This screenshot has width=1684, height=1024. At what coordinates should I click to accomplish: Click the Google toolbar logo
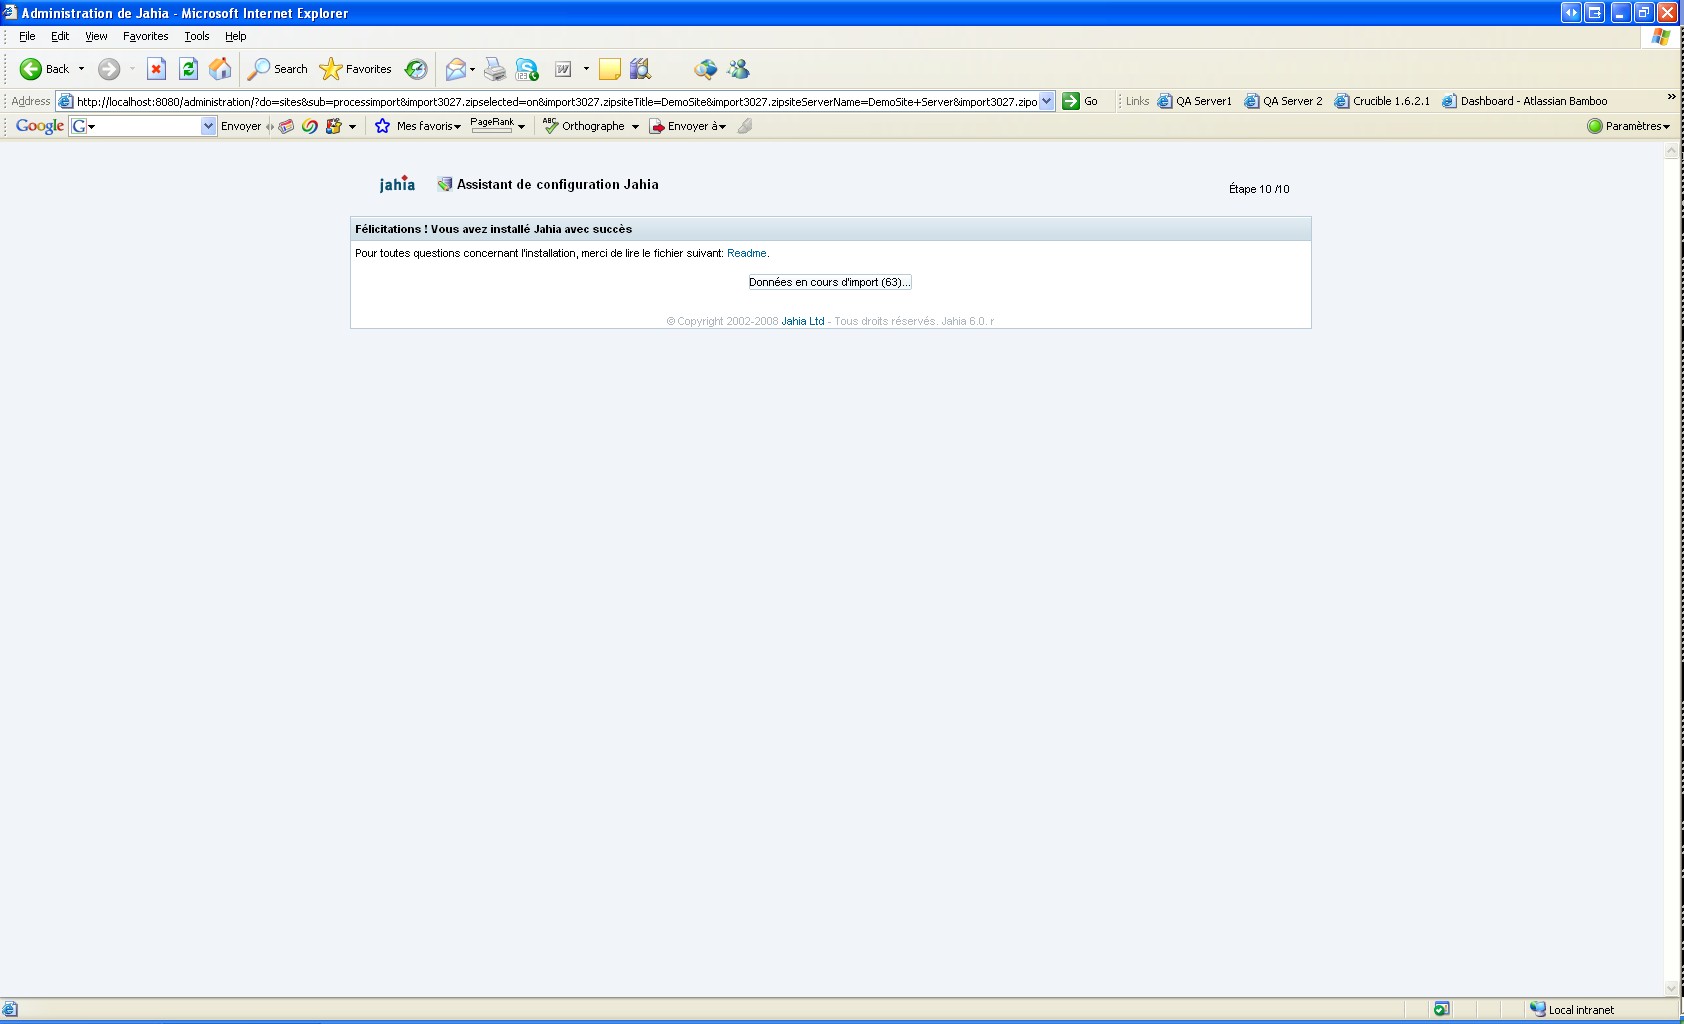click(x=40, y=126)
